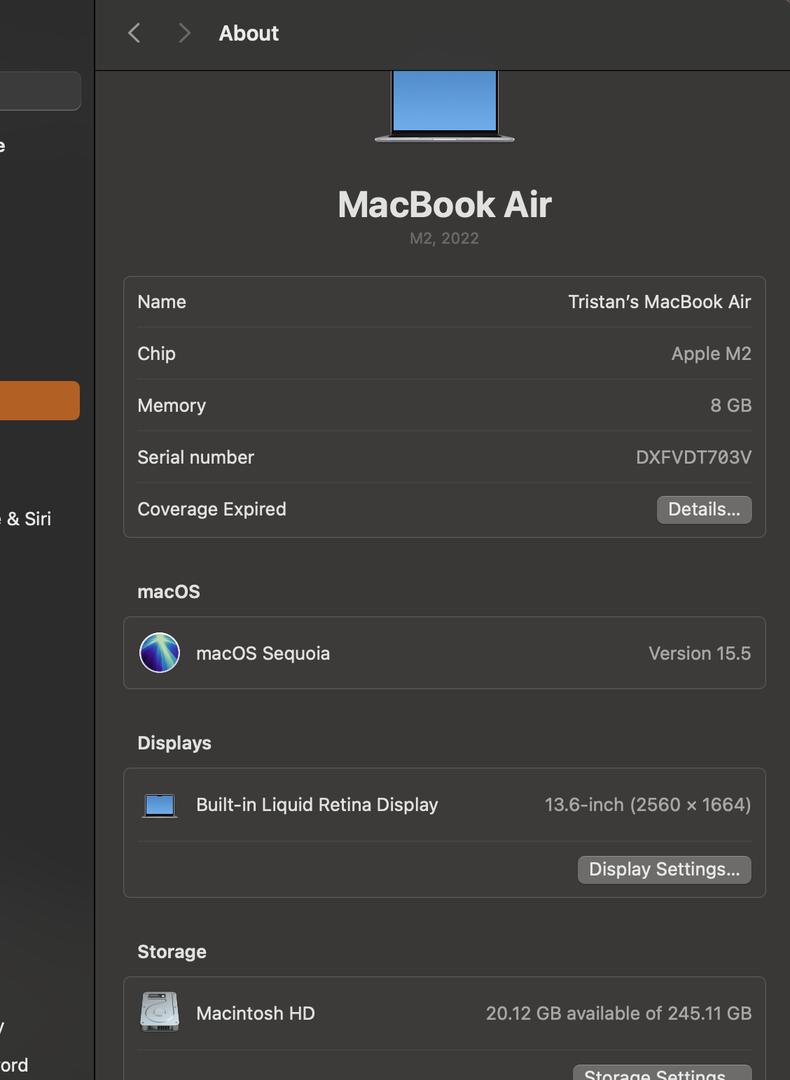Click the Apple M2 chip value

(711, 354)
